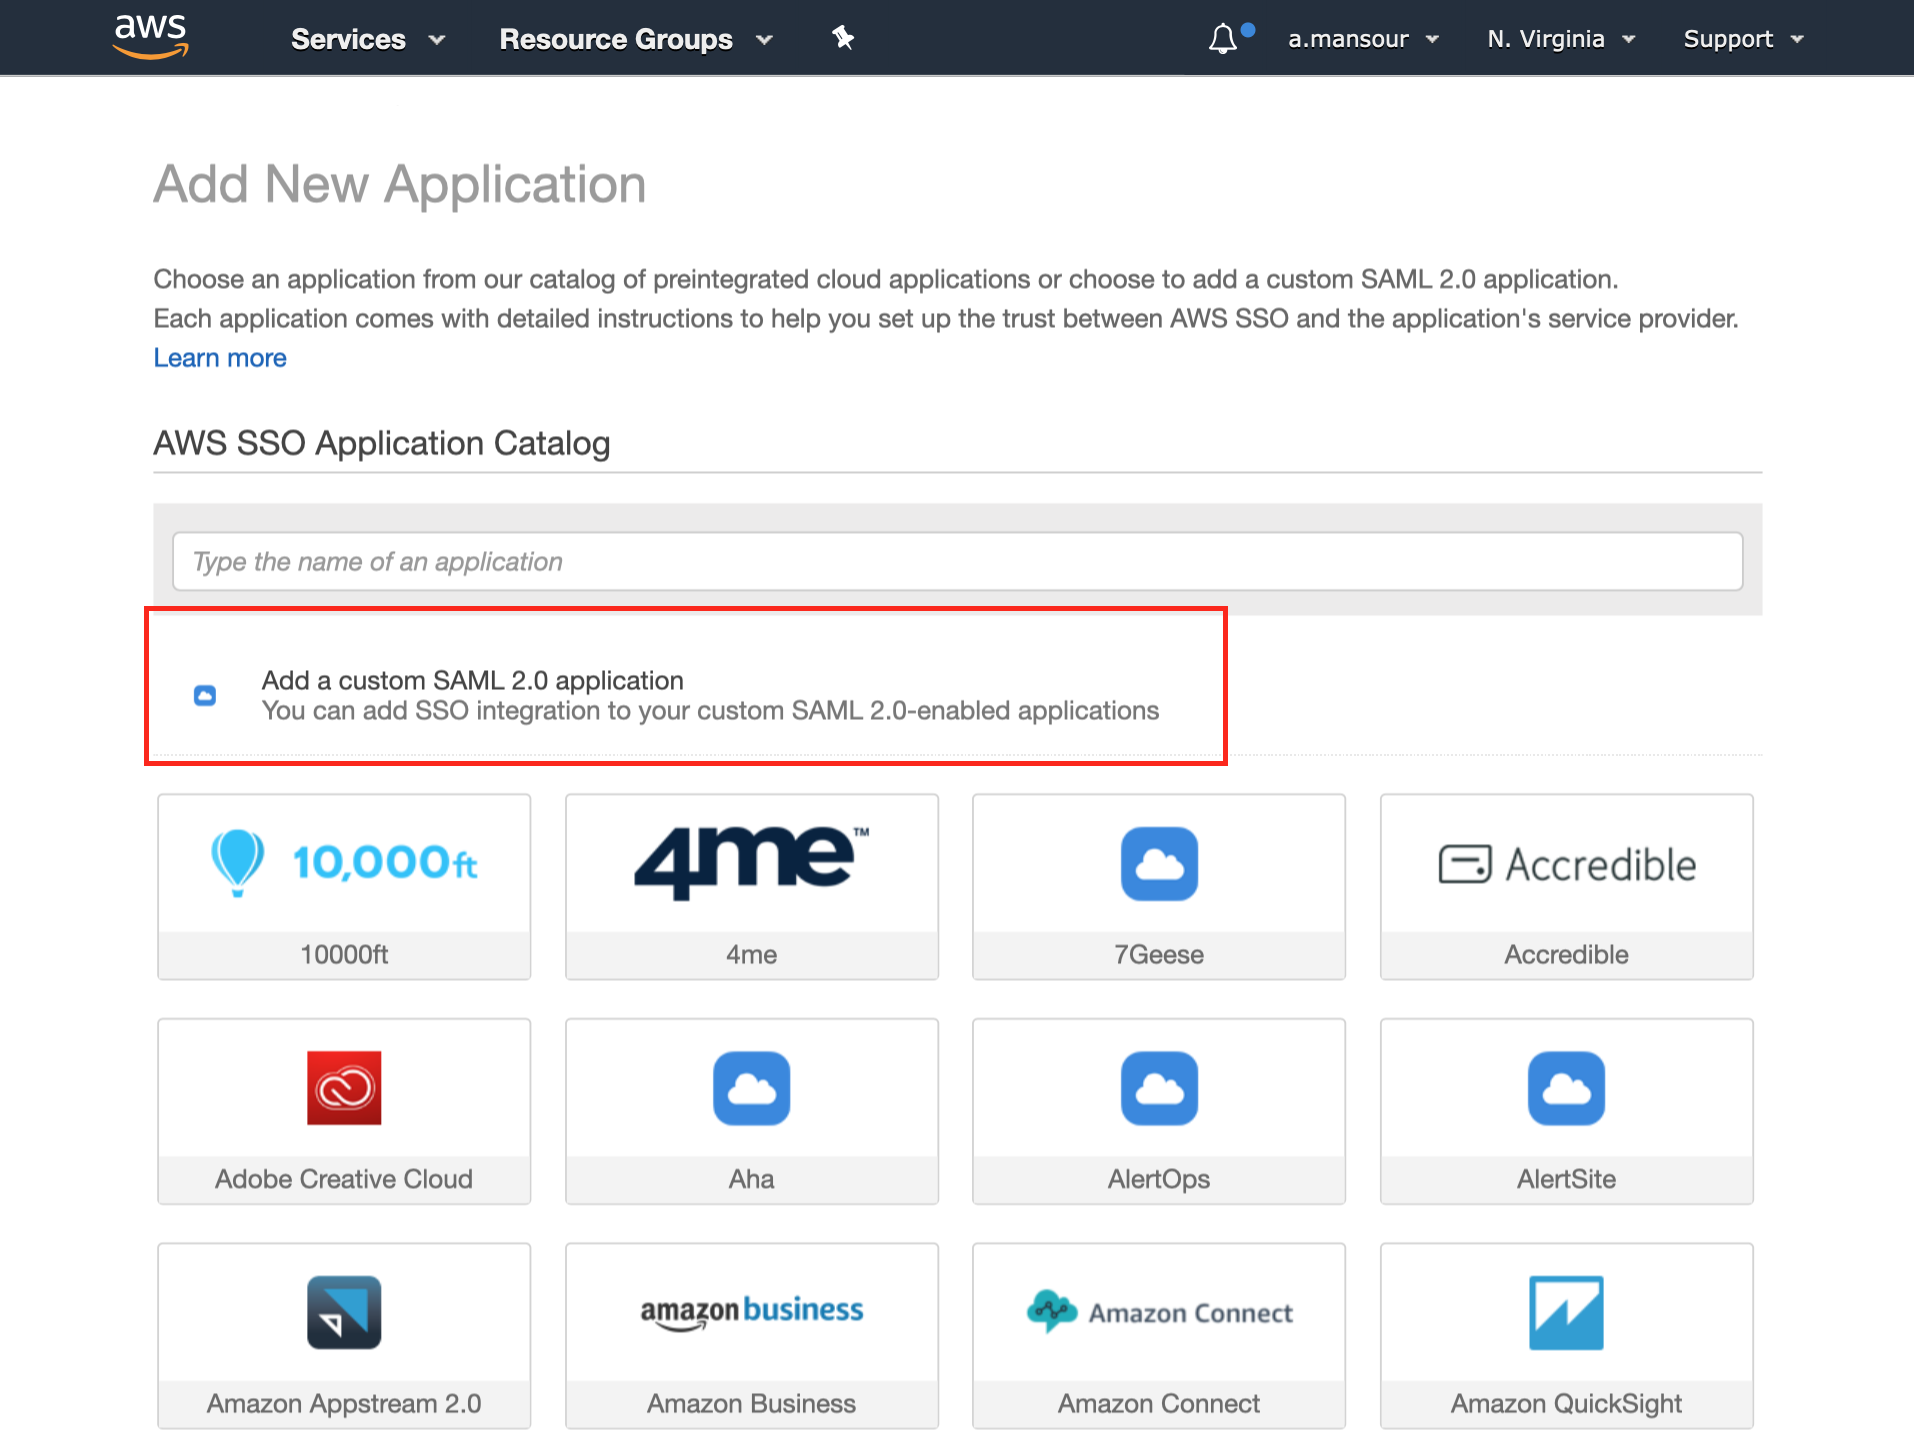Open the Services menu

pos(367,39)
